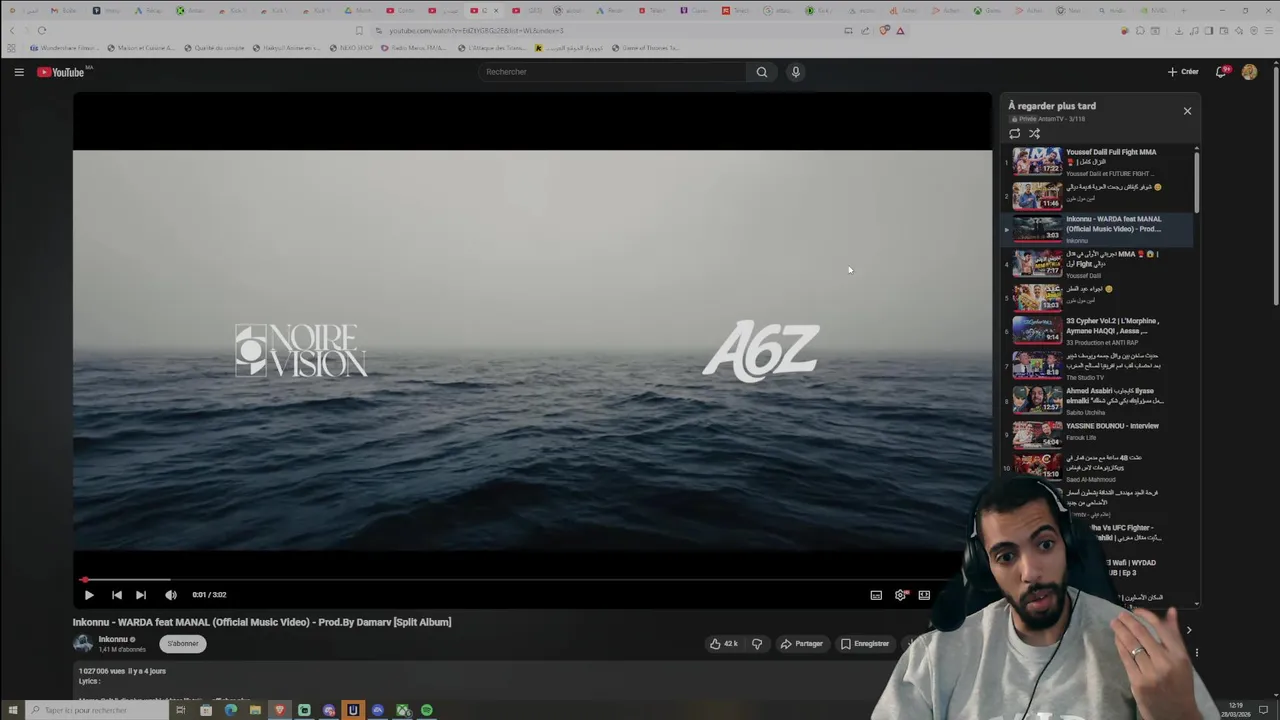The image size is (1280, 720).
Task: Open the browser downloads icon
Action: click(1179, 31)
